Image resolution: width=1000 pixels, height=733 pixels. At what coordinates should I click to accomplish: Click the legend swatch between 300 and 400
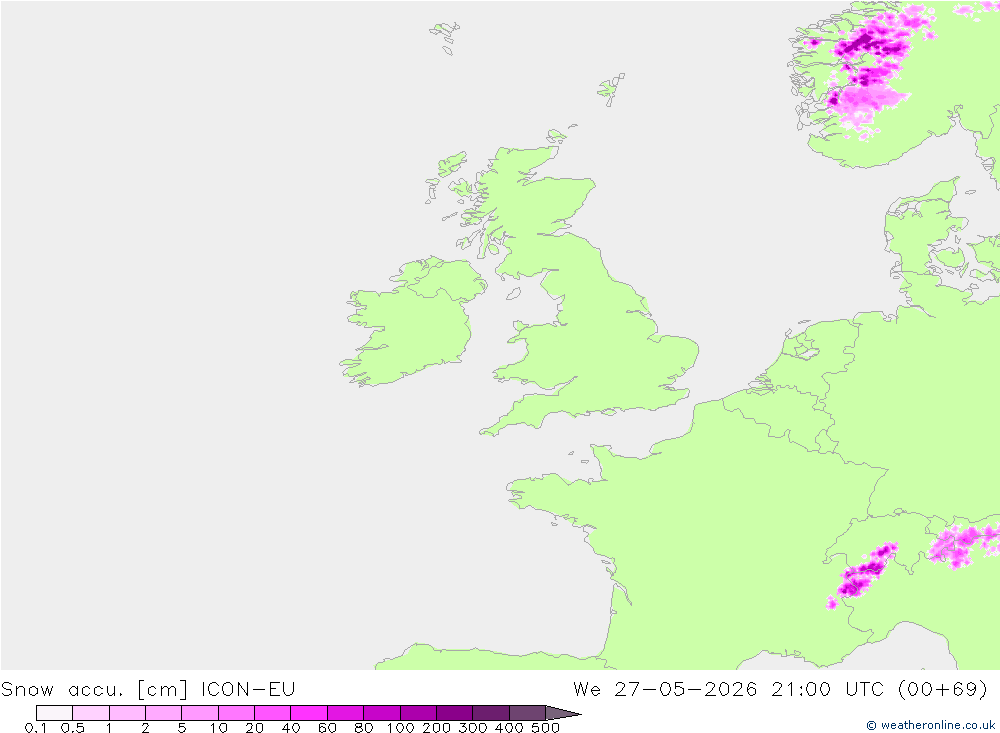491,713
